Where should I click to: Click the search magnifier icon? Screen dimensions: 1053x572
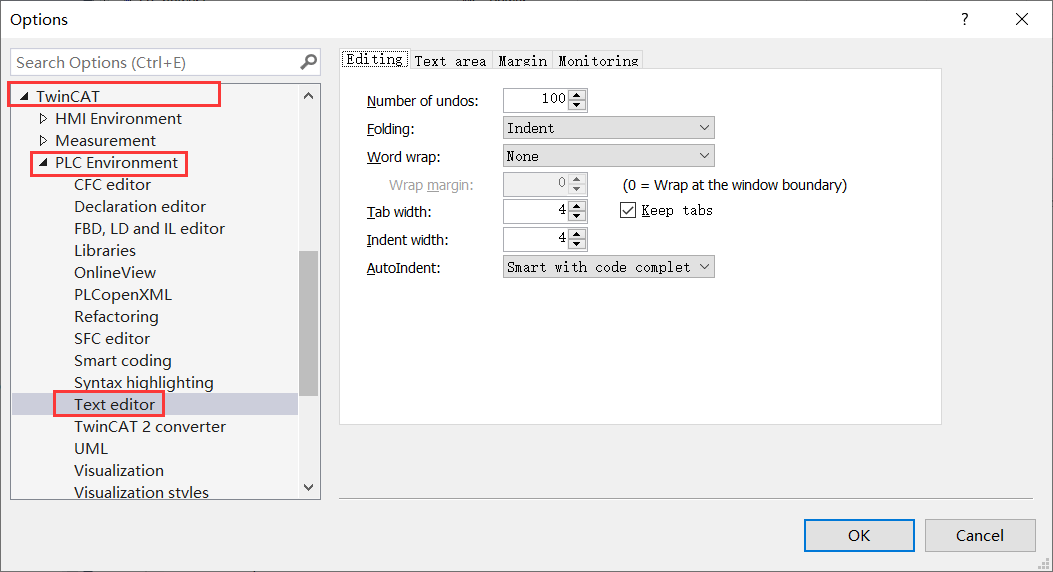308,62
